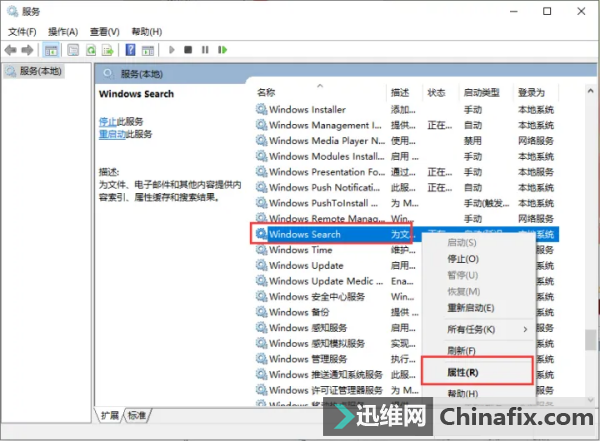Click the 停止 this service link
Viewport: 600px width, 441px height.
click(x=108, y=122)
